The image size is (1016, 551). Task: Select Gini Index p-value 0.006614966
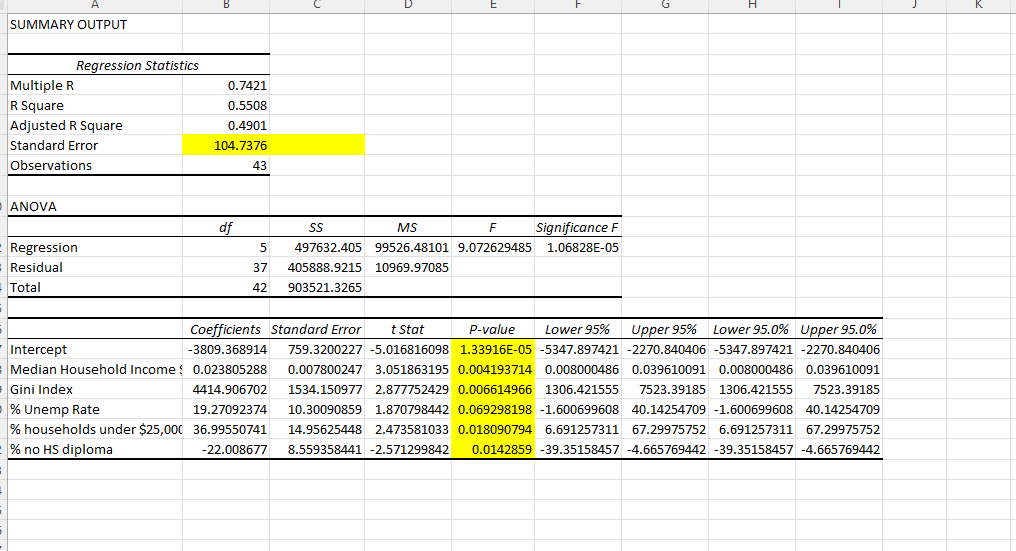[493, 390]
